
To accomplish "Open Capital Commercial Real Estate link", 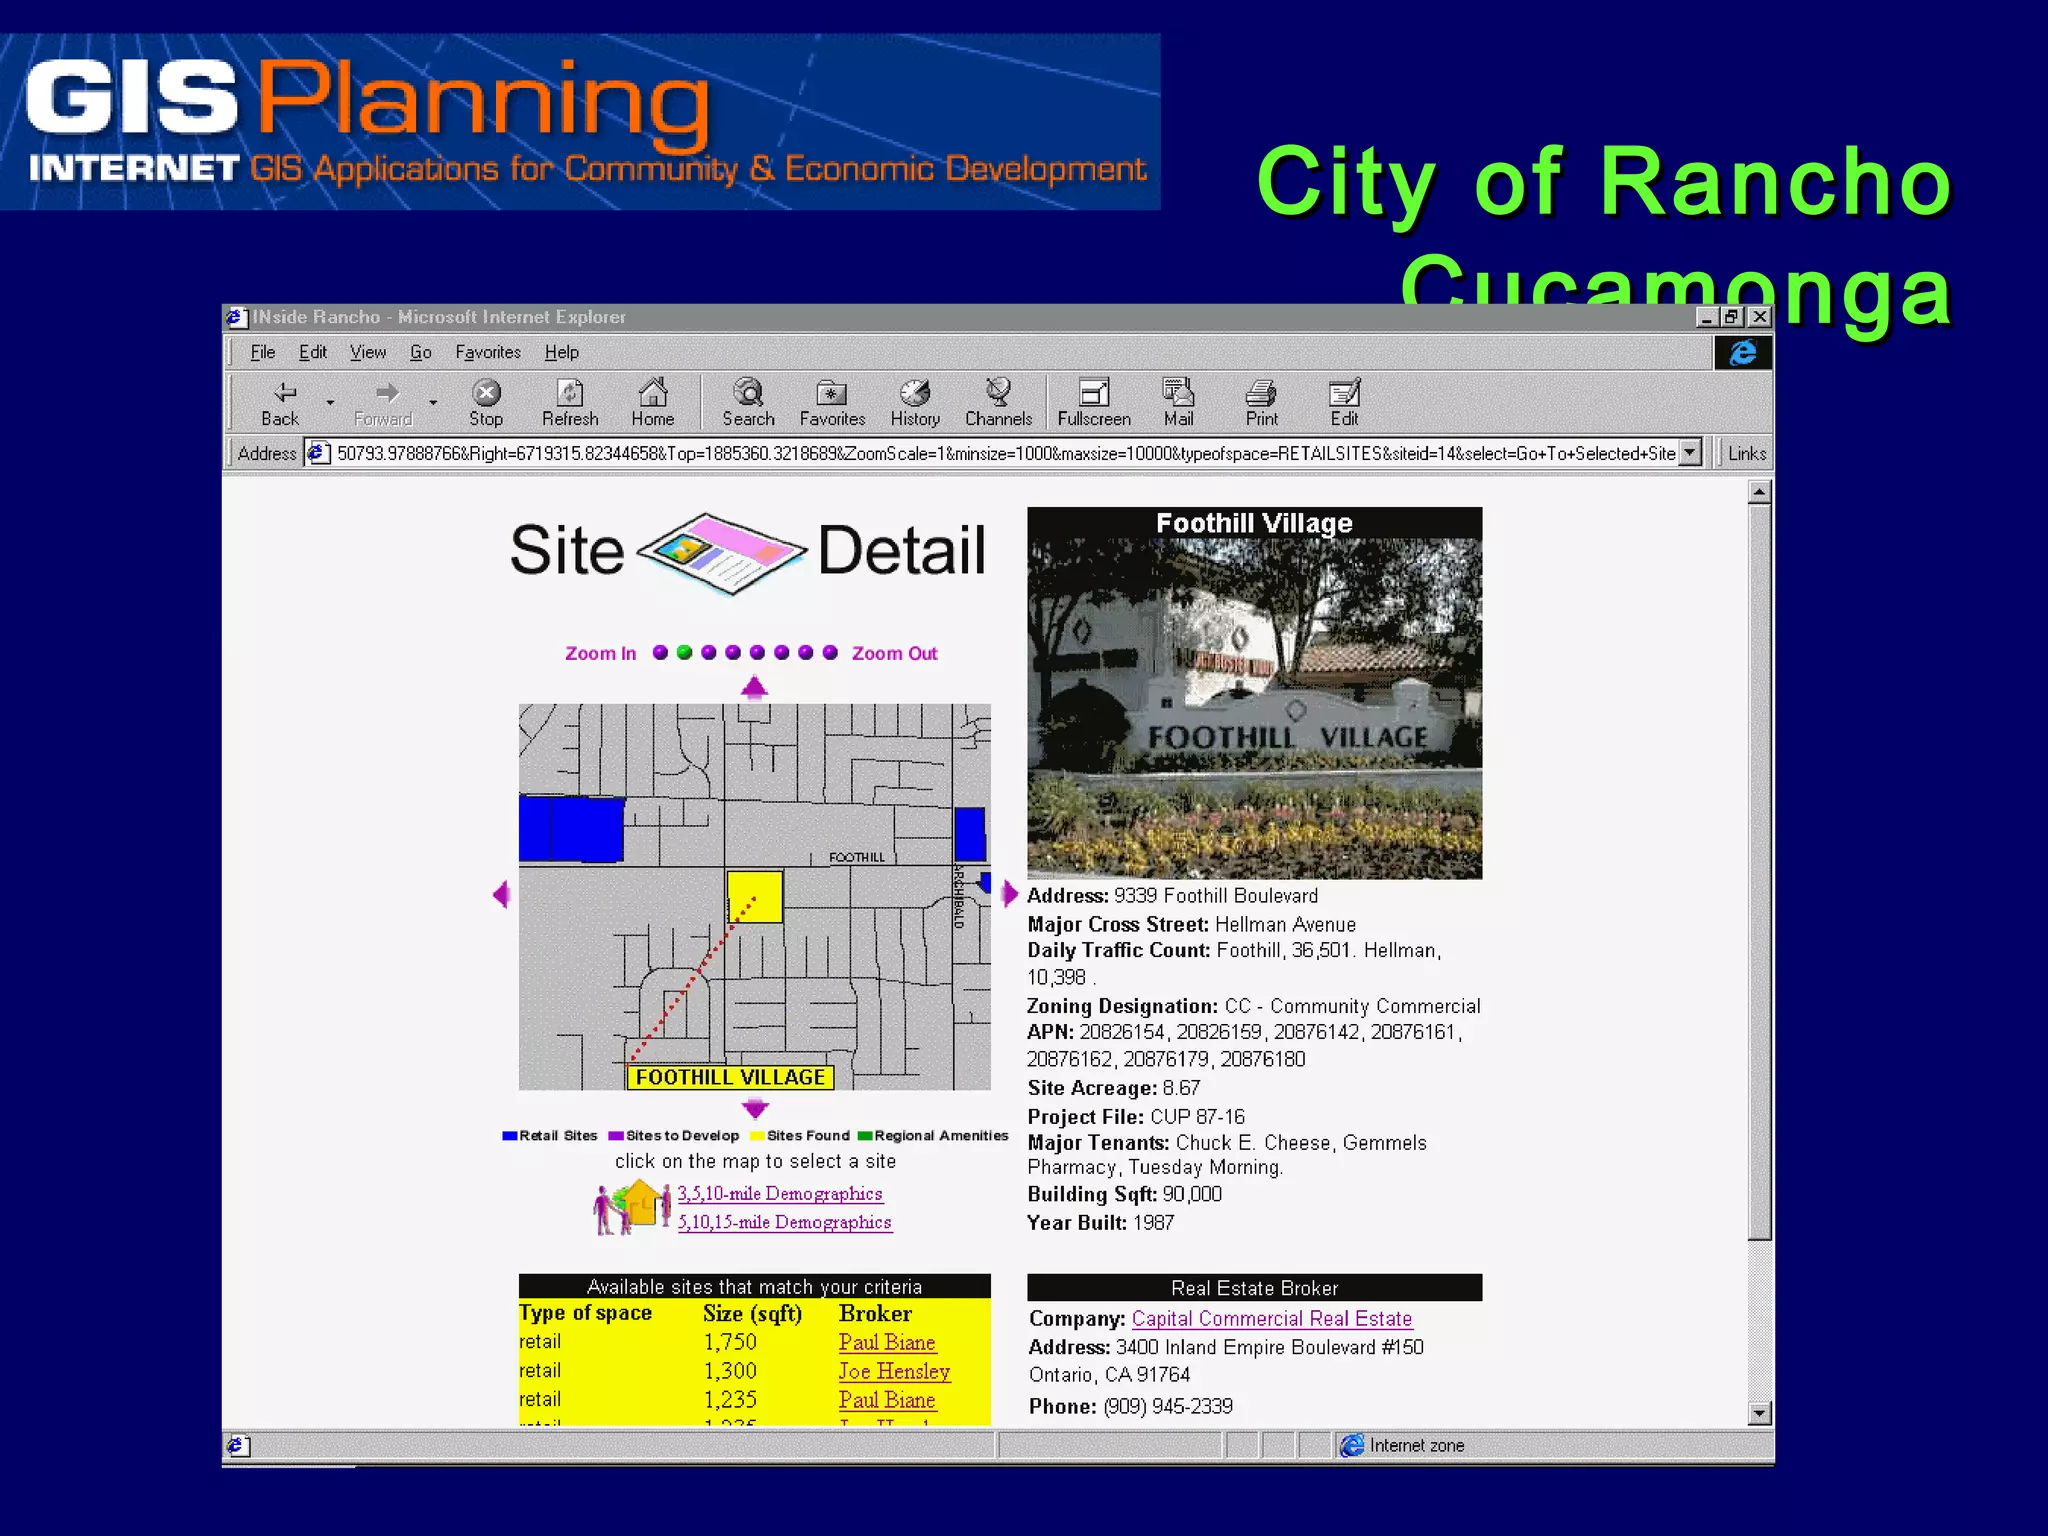I will coord(1272,1319).
